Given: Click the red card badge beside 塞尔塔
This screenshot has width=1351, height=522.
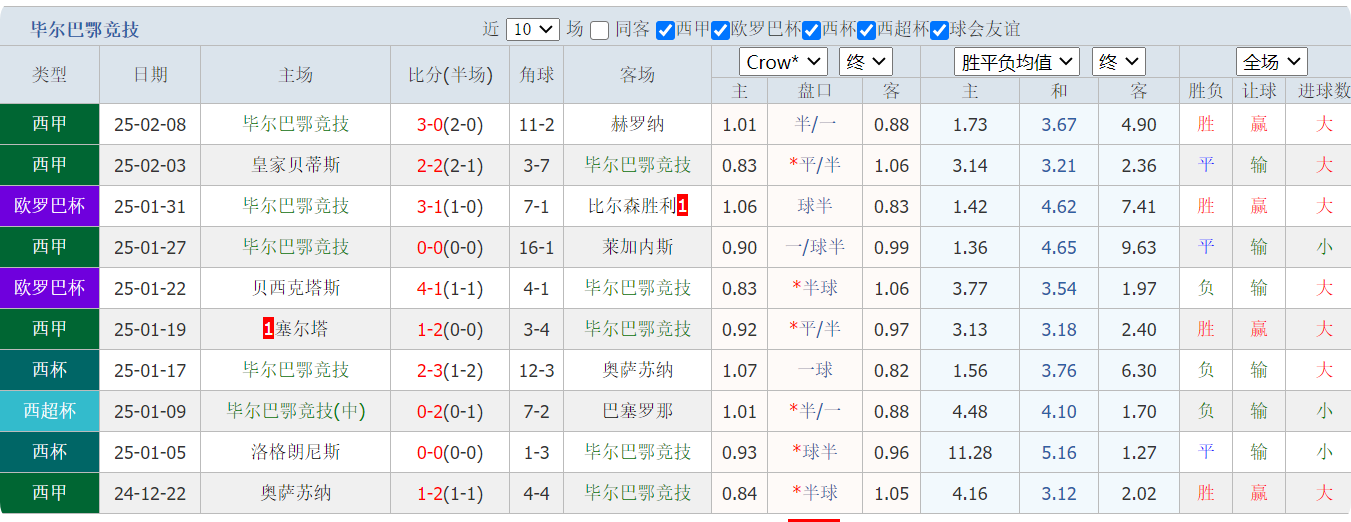Looking at the screenshot, I should [268, 329].
